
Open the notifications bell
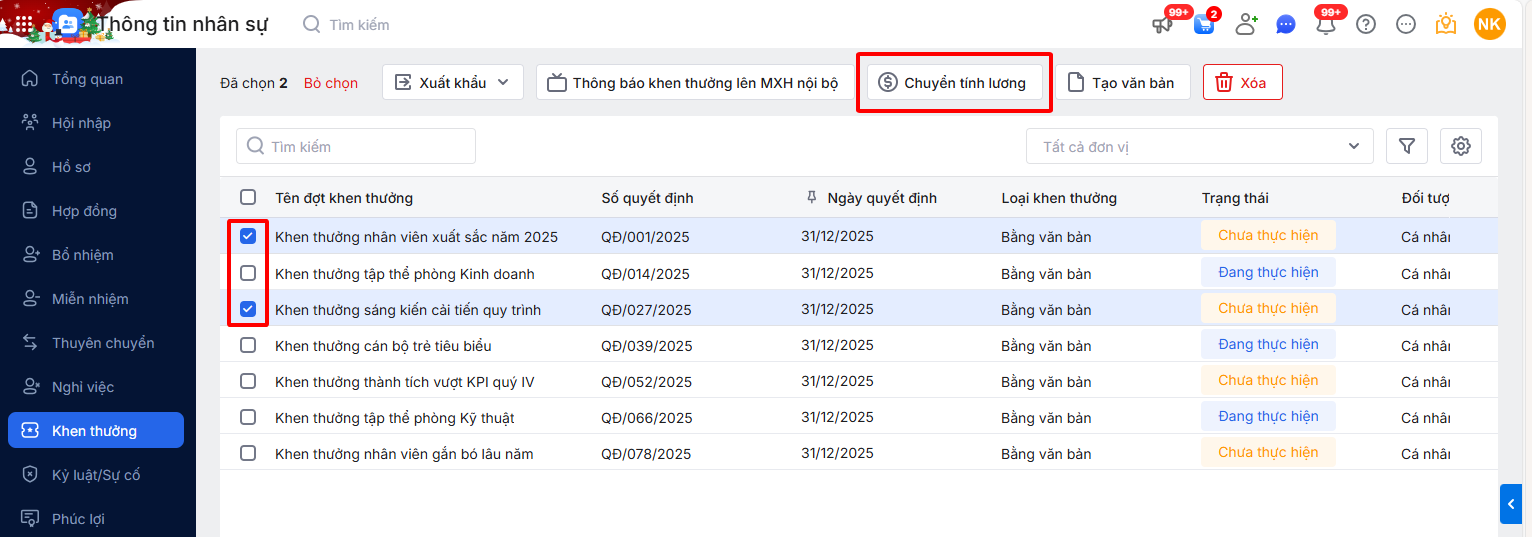pos(1326,25)
